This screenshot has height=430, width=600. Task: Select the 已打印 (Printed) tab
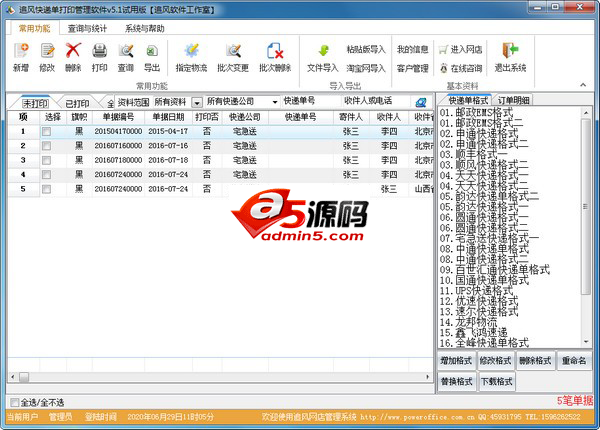point(76,103)
